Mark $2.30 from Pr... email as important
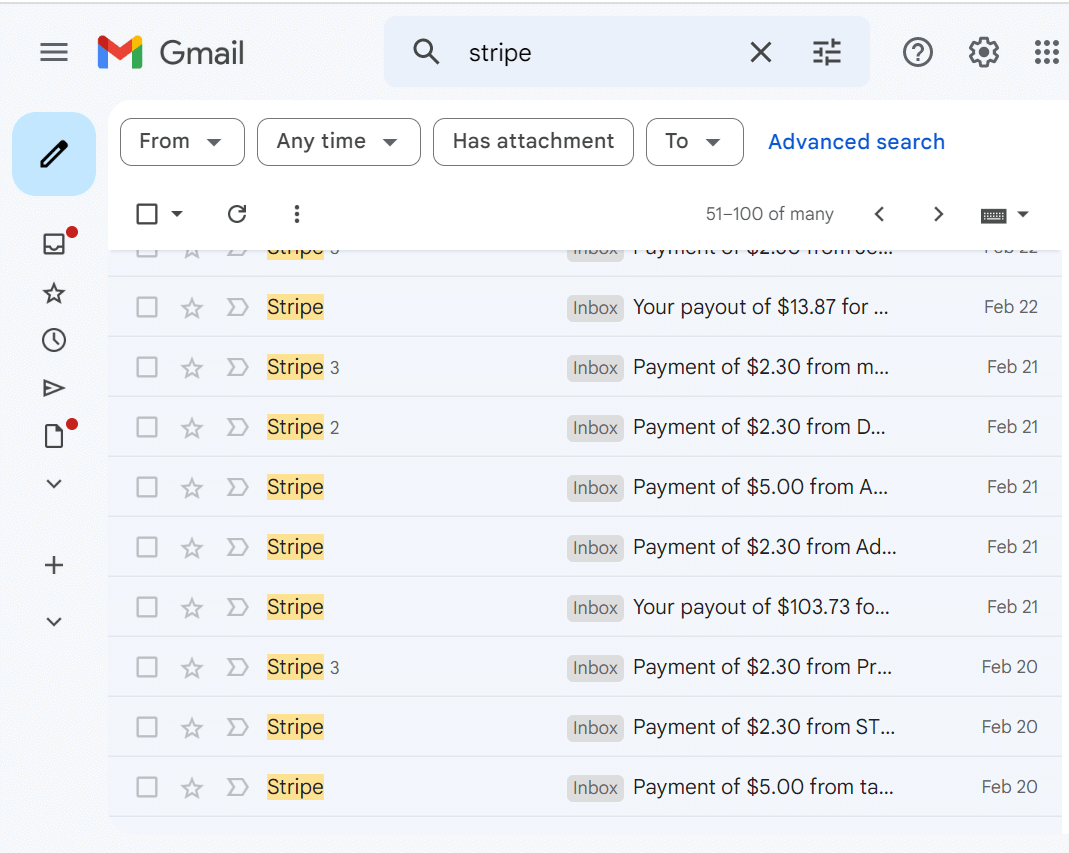 click(237, 668)
